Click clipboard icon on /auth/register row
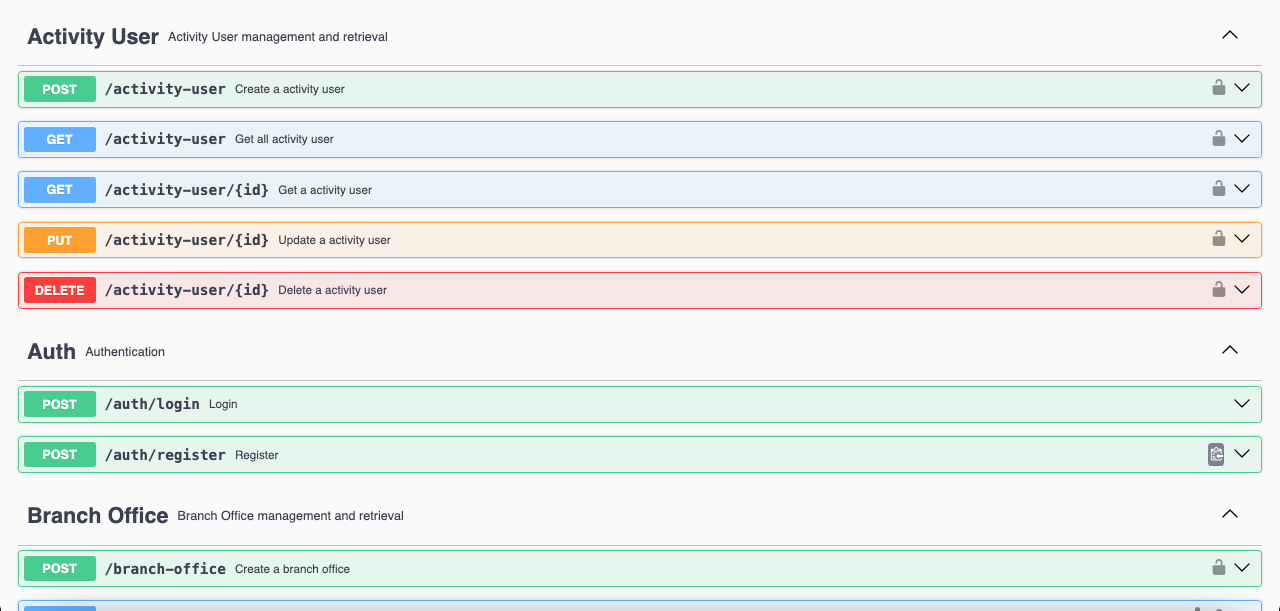The image size is (1280, 611). 1215,454
